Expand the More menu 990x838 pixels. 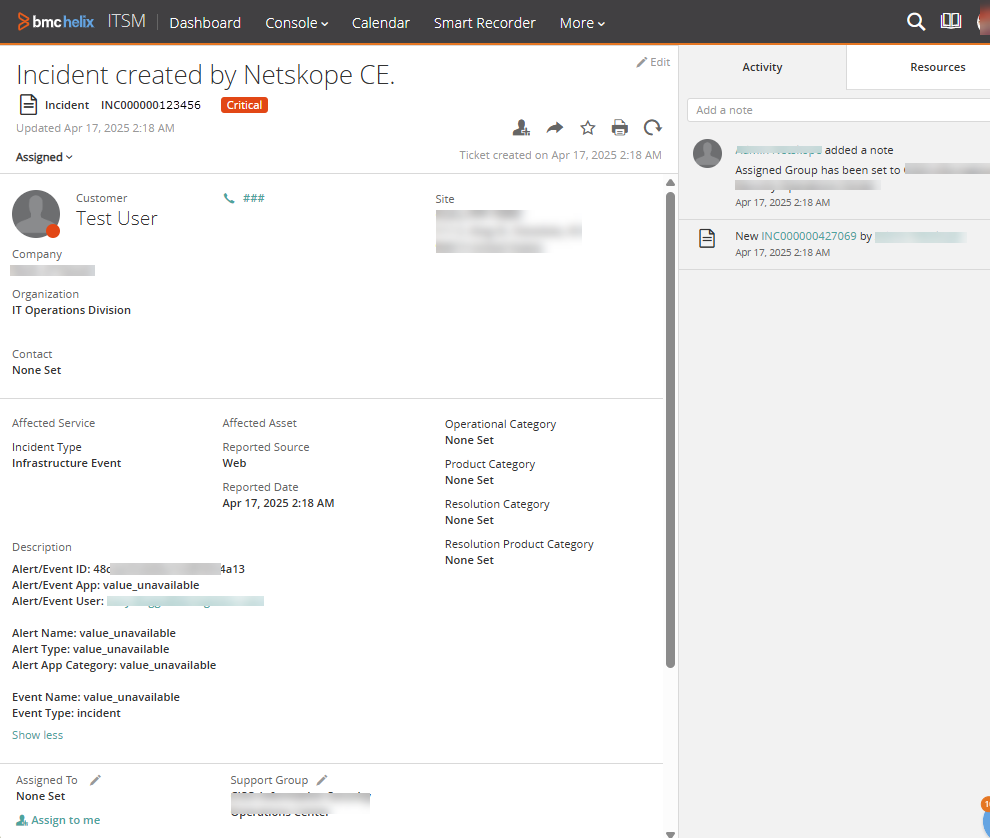(581, 23)
